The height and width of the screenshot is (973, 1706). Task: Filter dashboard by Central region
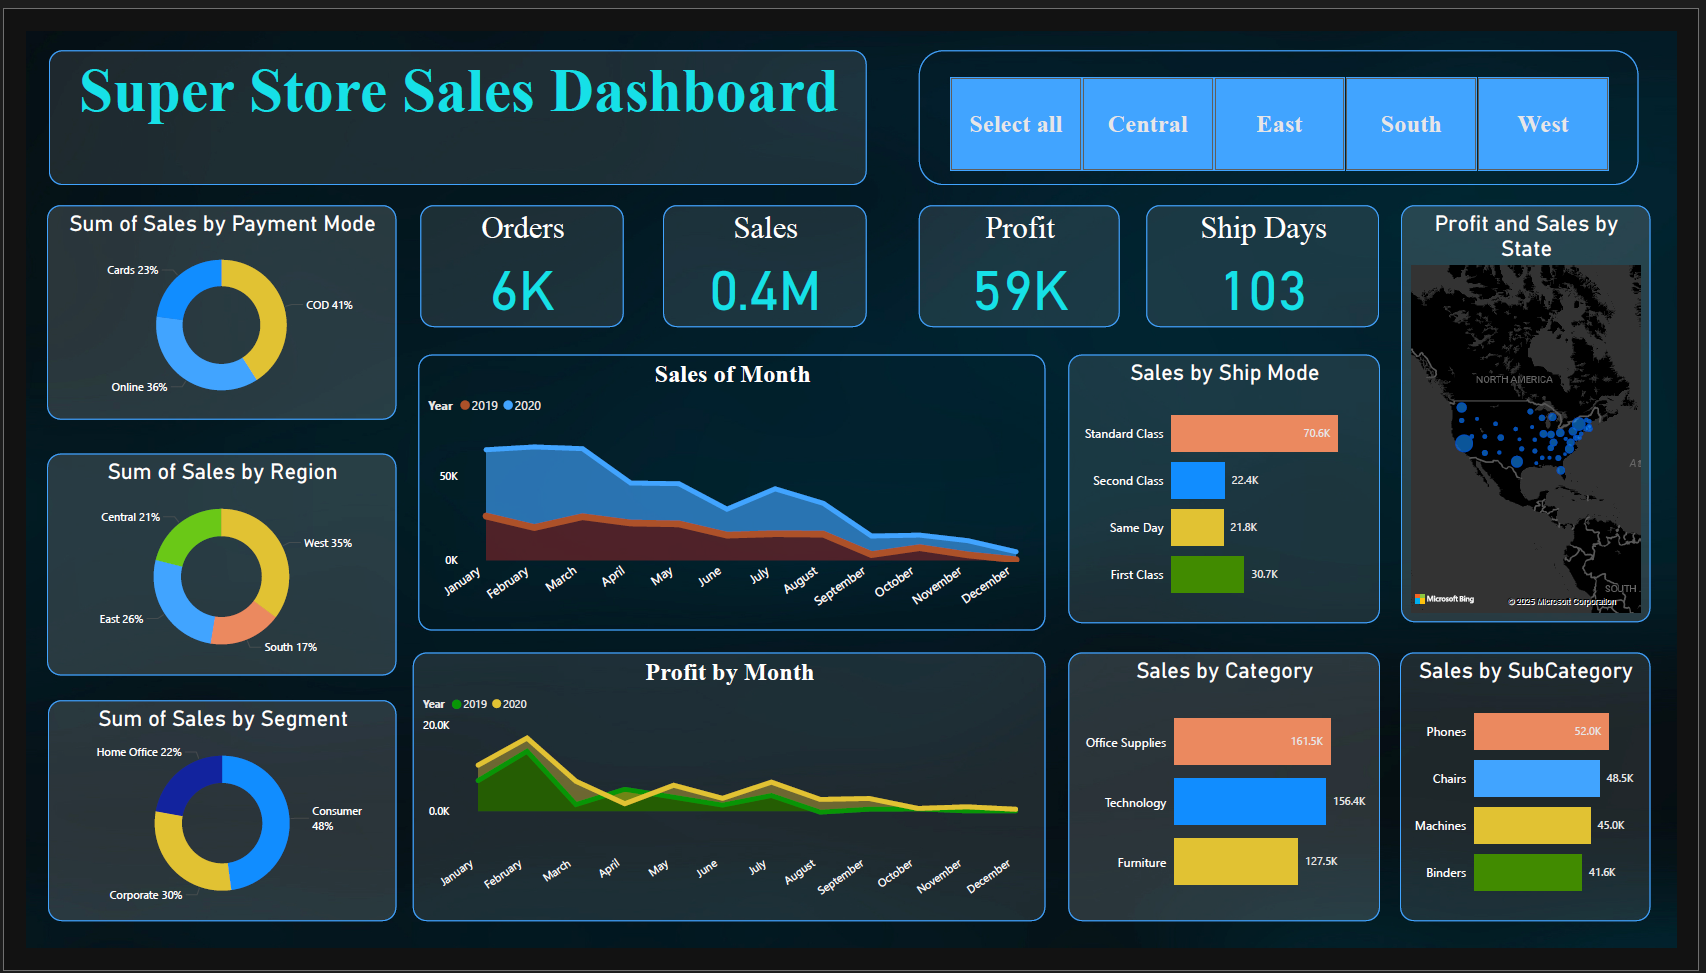[x=1147, y=123]
